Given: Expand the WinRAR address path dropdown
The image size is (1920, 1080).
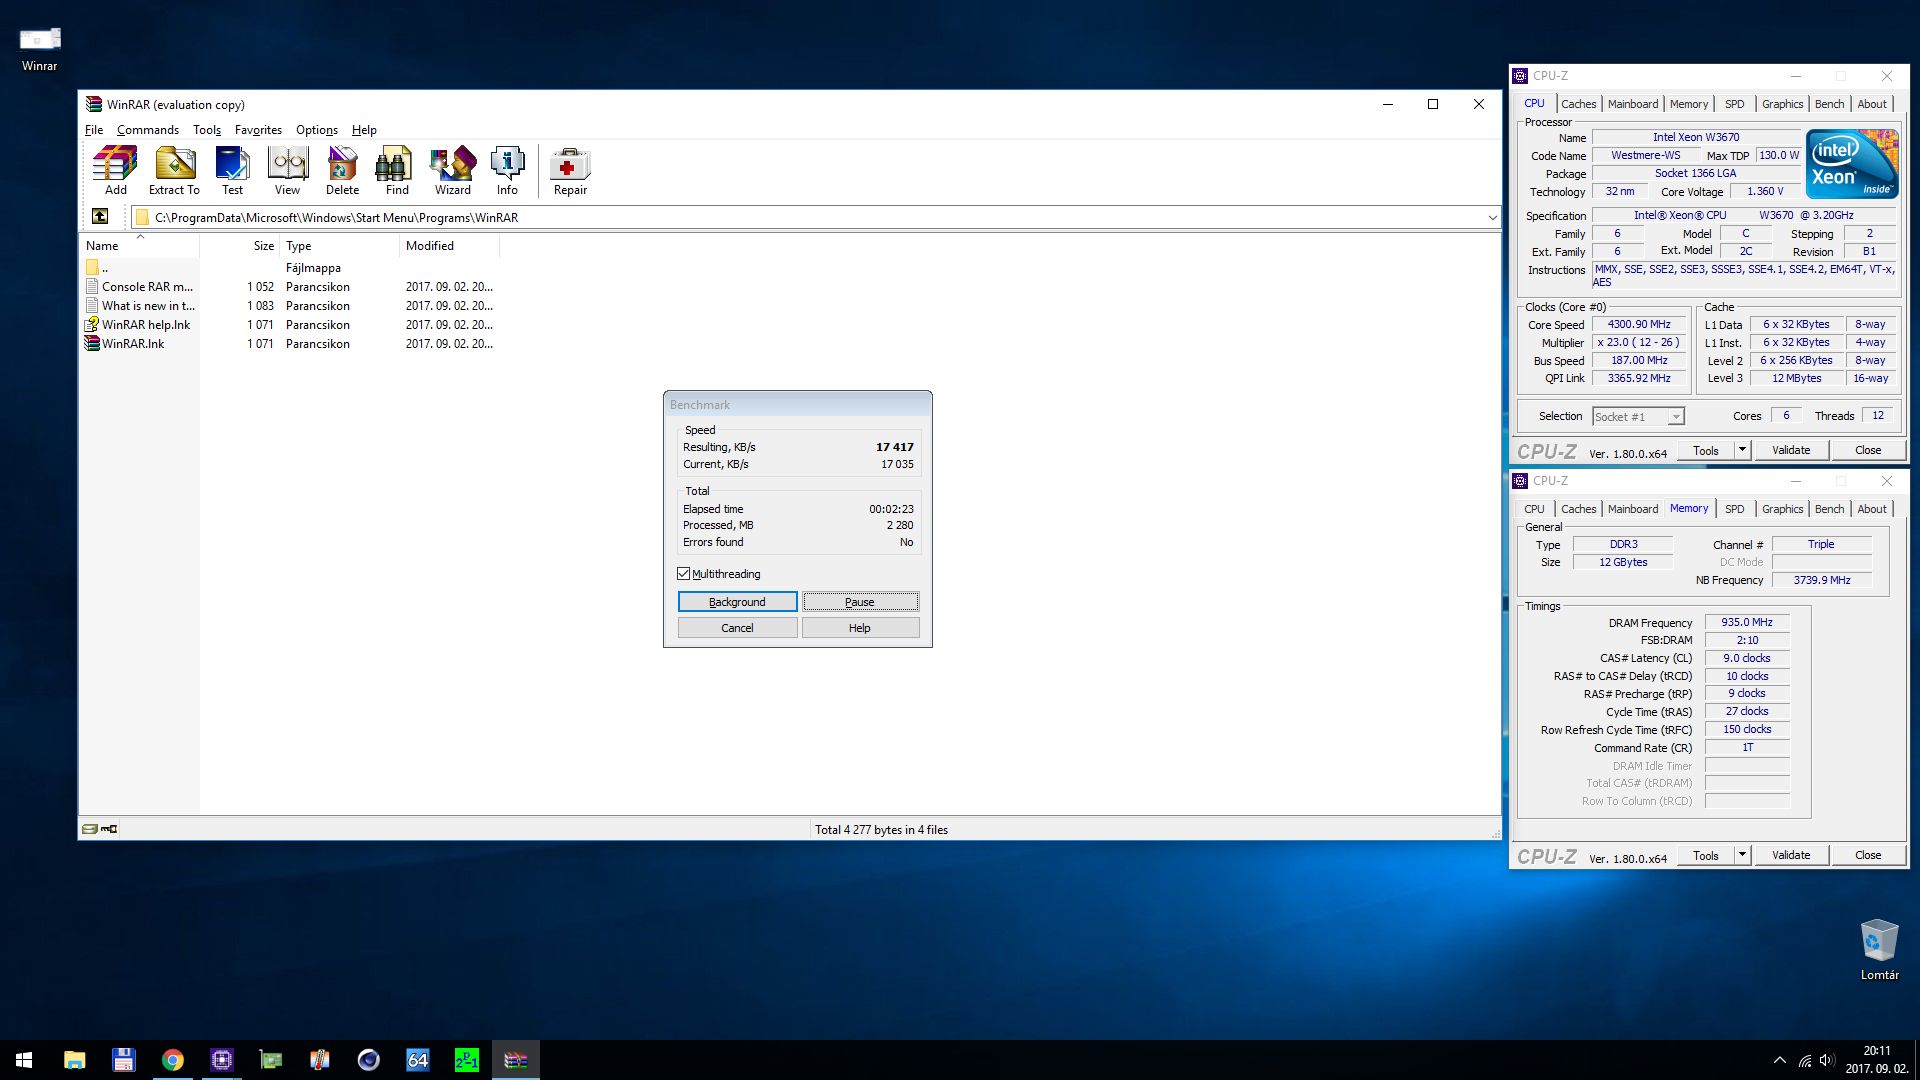Looking at the screenshot, I should (1492, 217).
